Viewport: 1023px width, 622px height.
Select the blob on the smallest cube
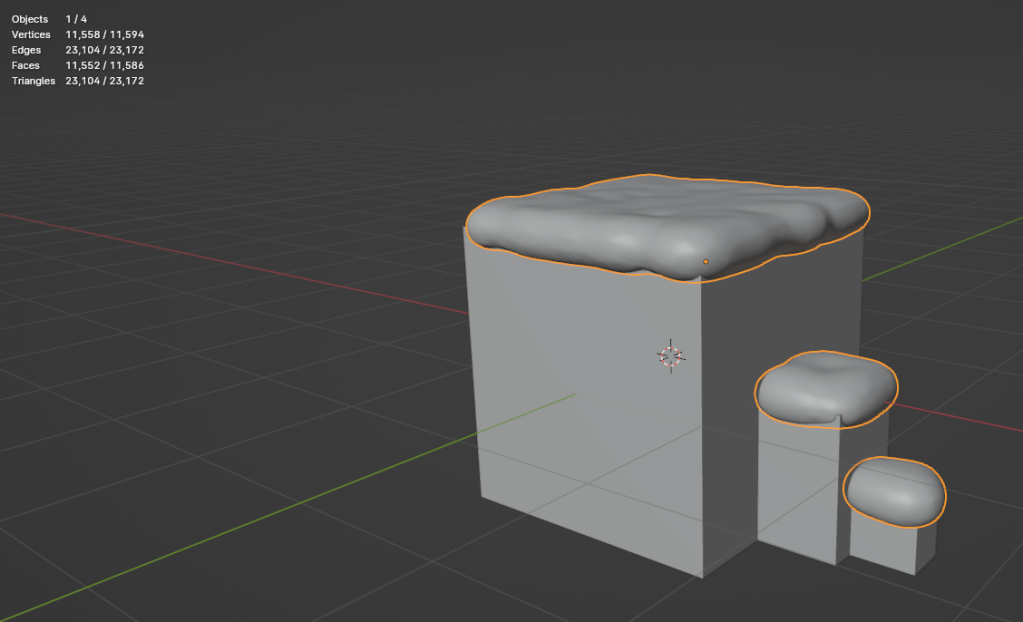(x=894, y=490)
